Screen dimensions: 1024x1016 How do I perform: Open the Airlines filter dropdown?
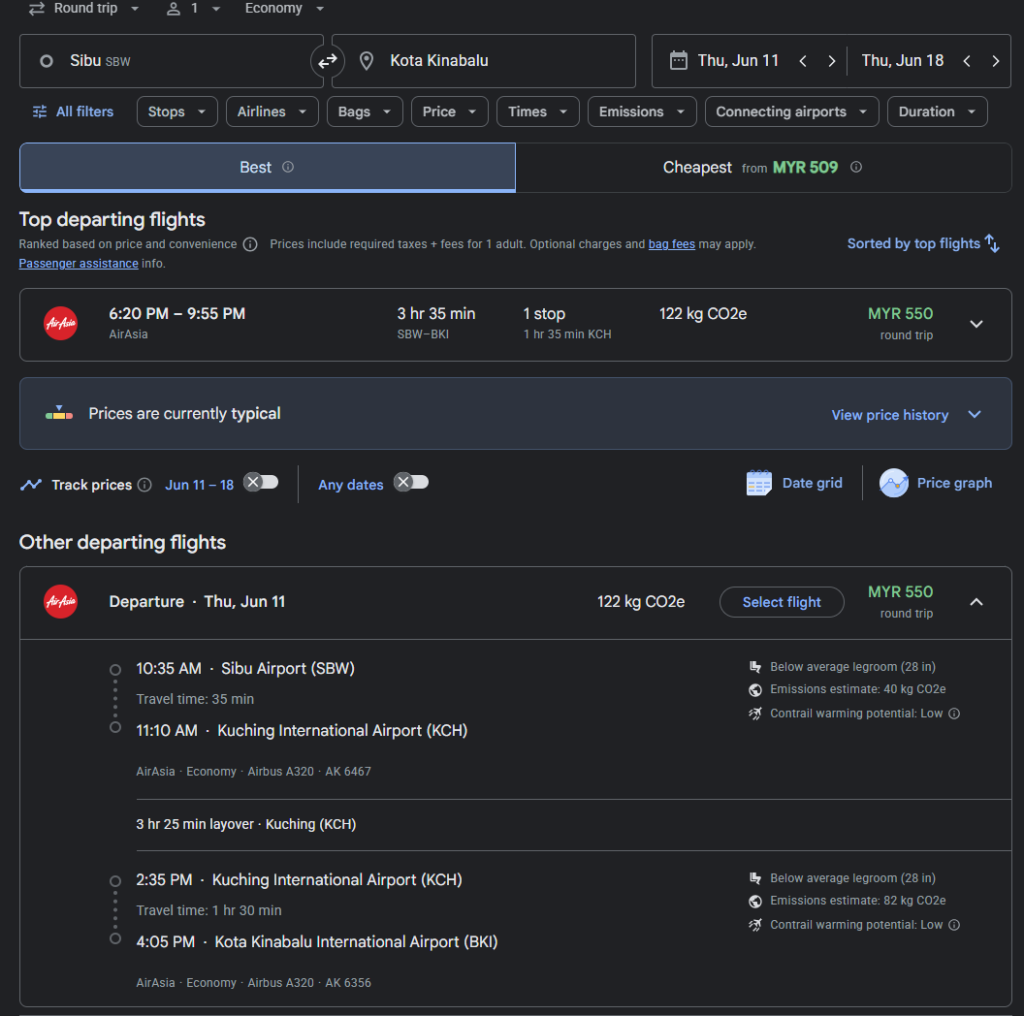(x=272, y=112)
